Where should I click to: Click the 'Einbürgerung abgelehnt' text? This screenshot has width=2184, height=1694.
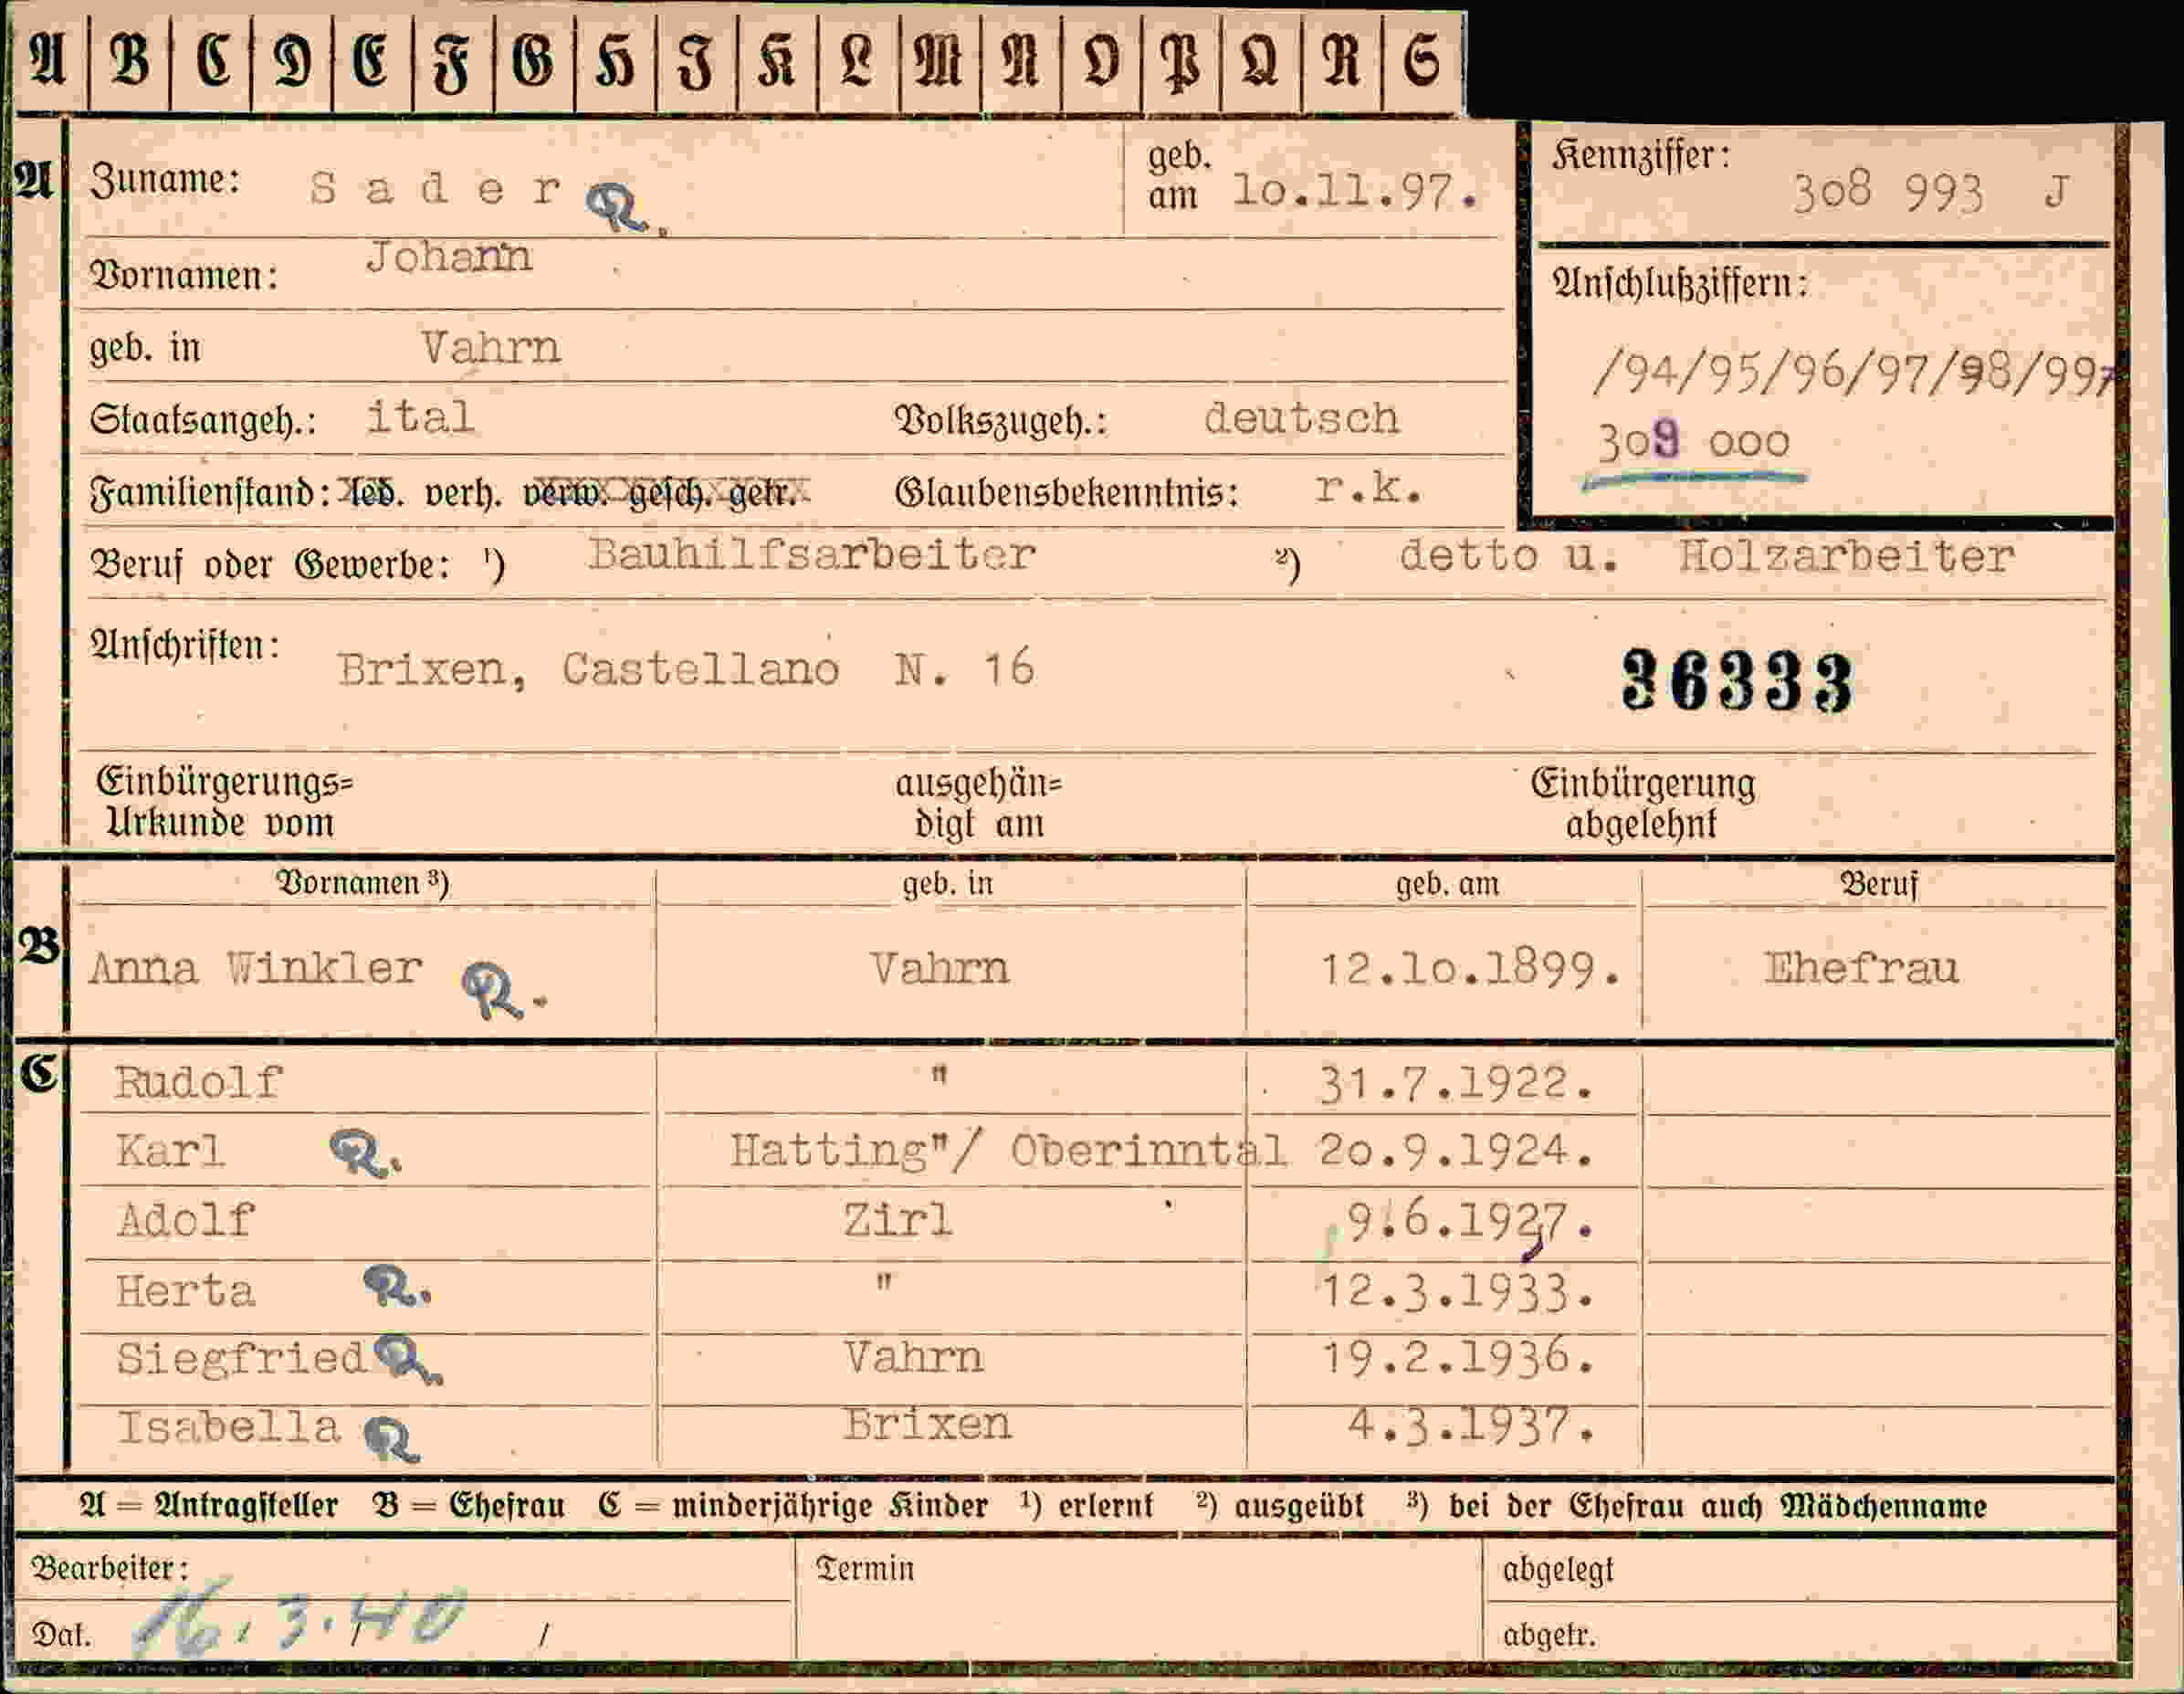coord(1642,803)
